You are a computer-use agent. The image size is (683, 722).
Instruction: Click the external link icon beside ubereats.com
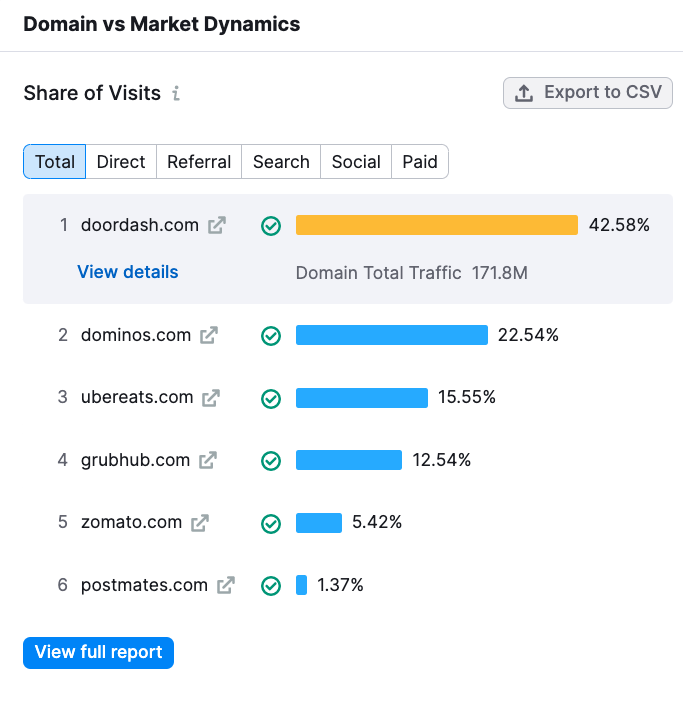click(211, 398)
